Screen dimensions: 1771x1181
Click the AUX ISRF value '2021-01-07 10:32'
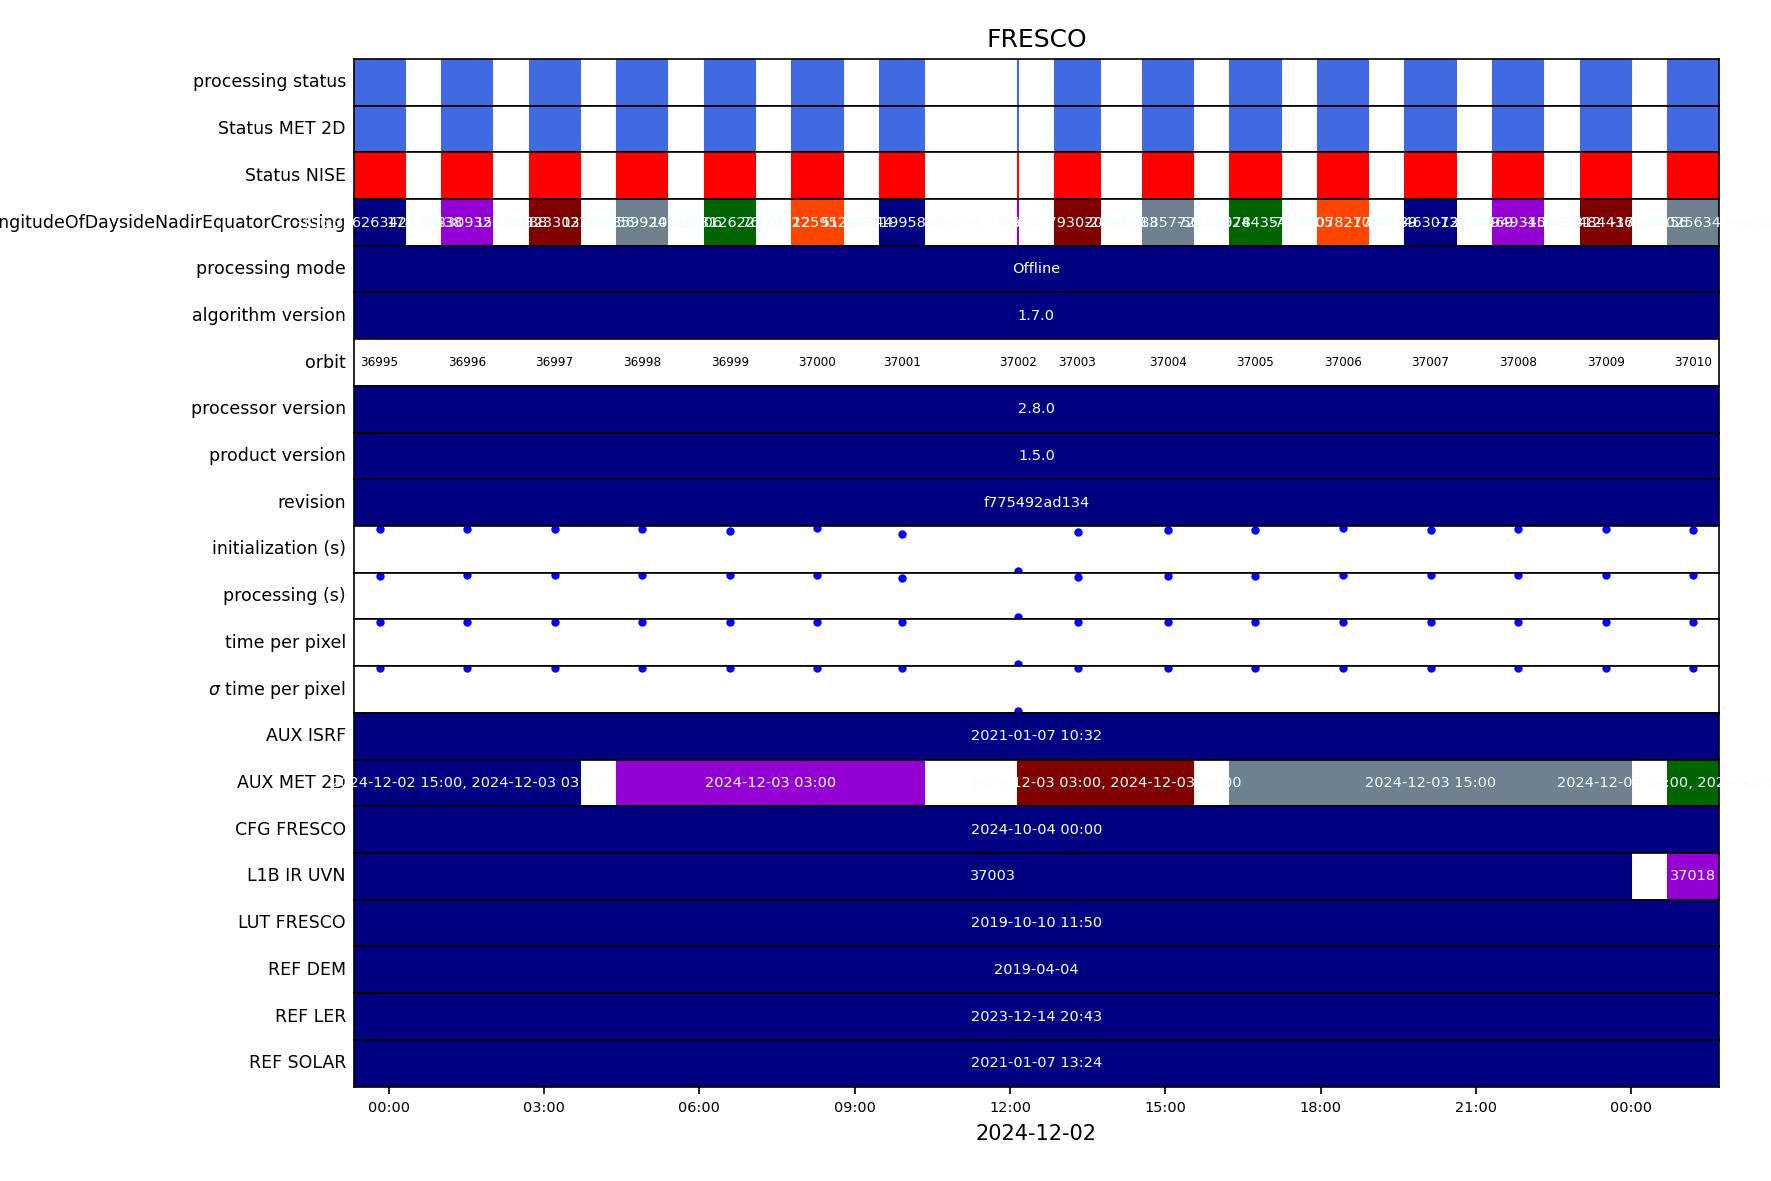click(x=1036, y=735)
